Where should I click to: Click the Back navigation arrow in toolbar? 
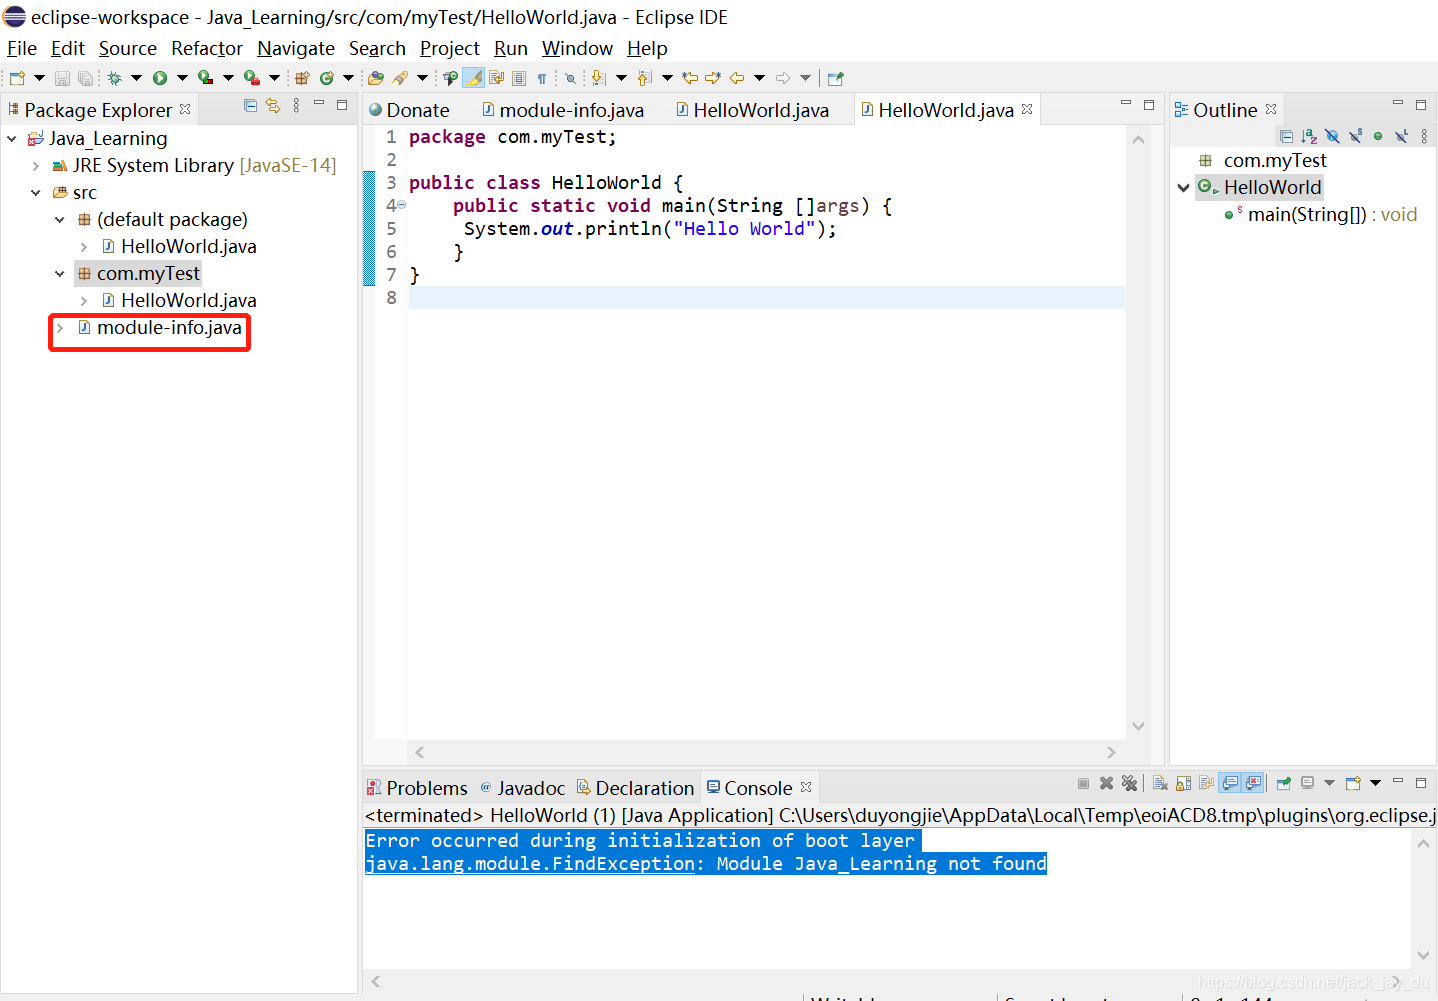pyautogui.click(x=736, y=78)
